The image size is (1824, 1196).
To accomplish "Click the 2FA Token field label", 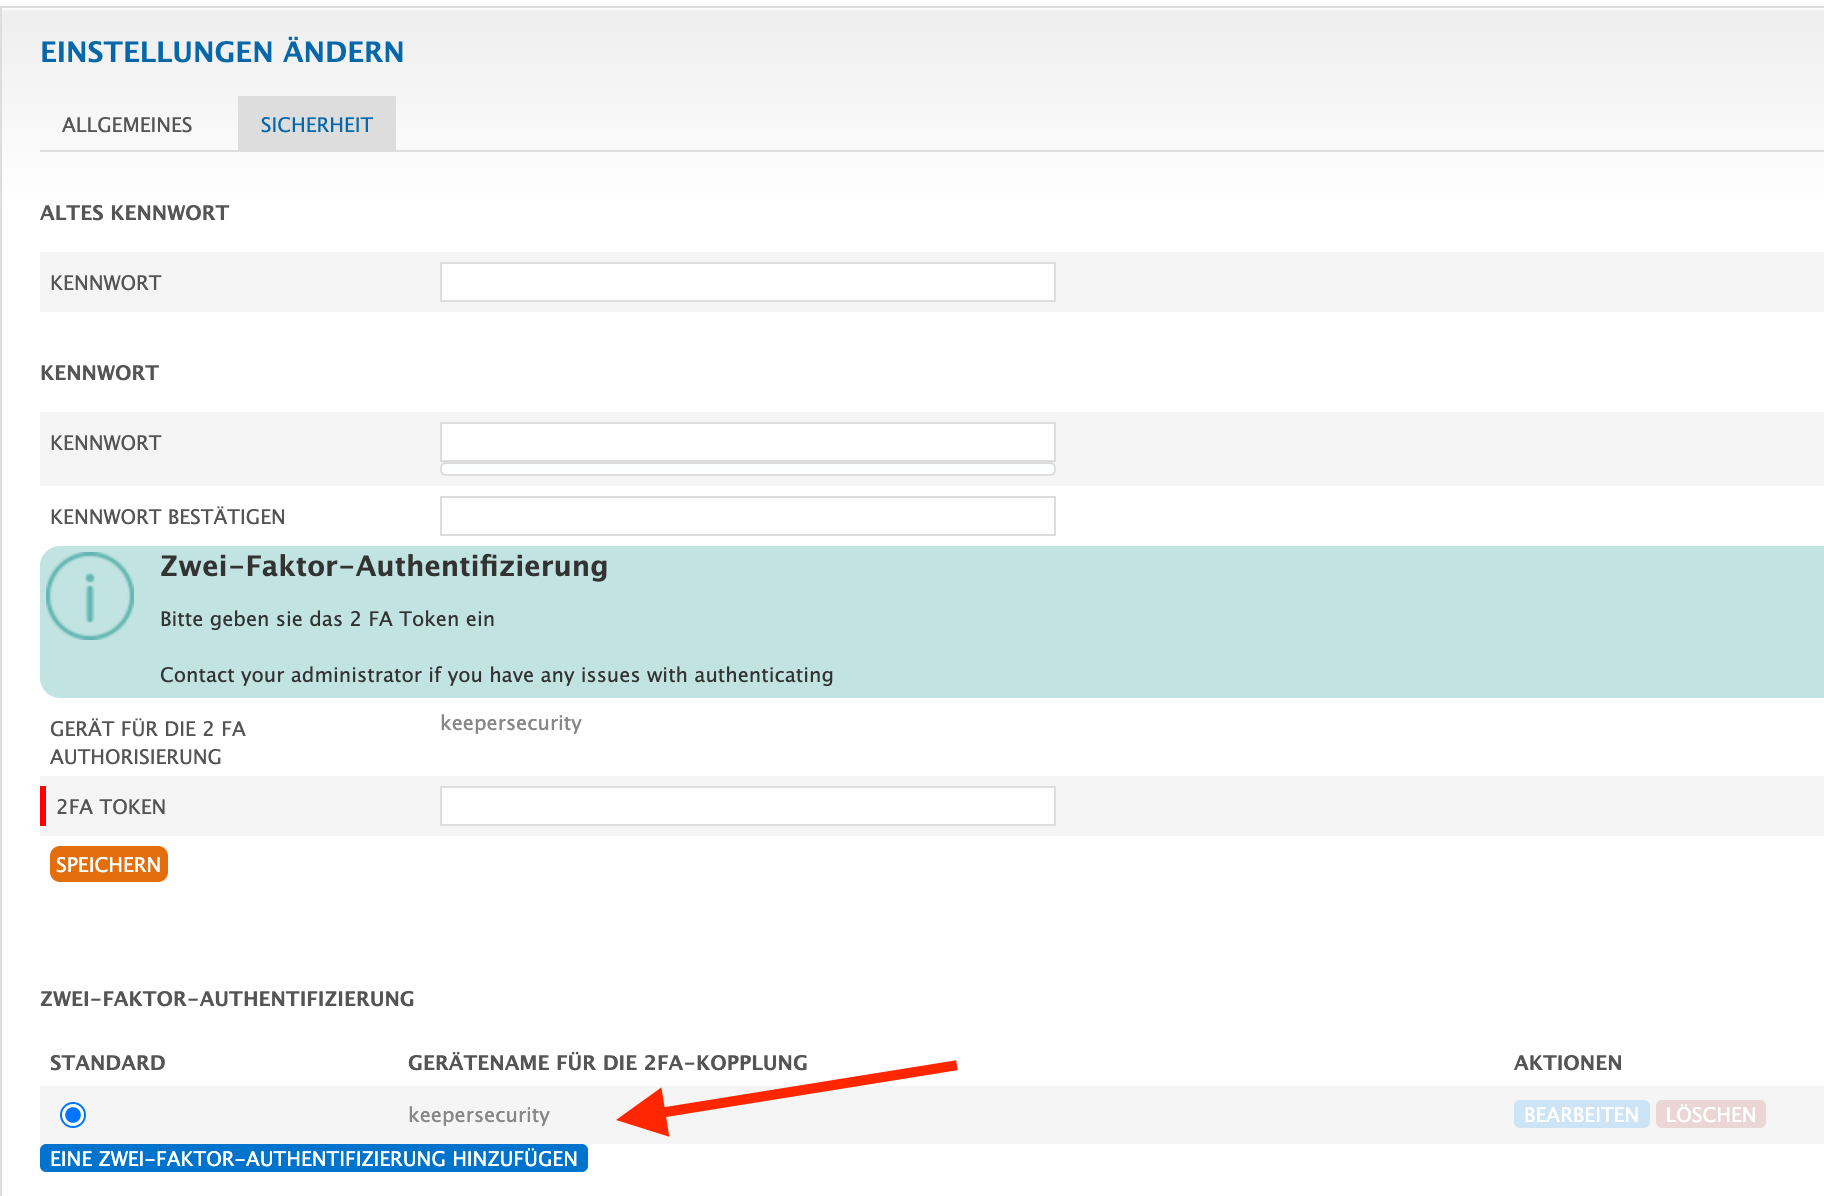I will pos(111,807).
